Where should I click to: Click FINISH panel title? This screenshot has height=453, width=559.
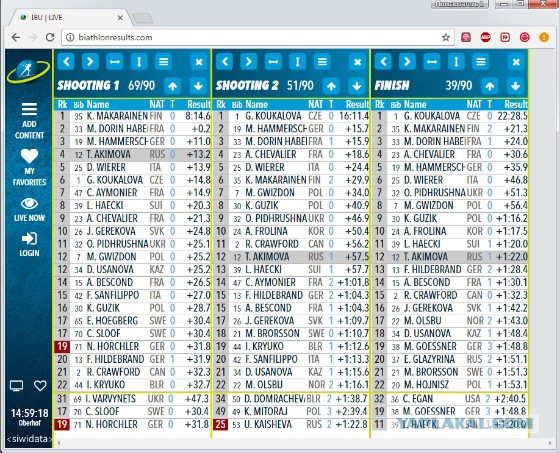pyautogui.click(x=392, y=86)
